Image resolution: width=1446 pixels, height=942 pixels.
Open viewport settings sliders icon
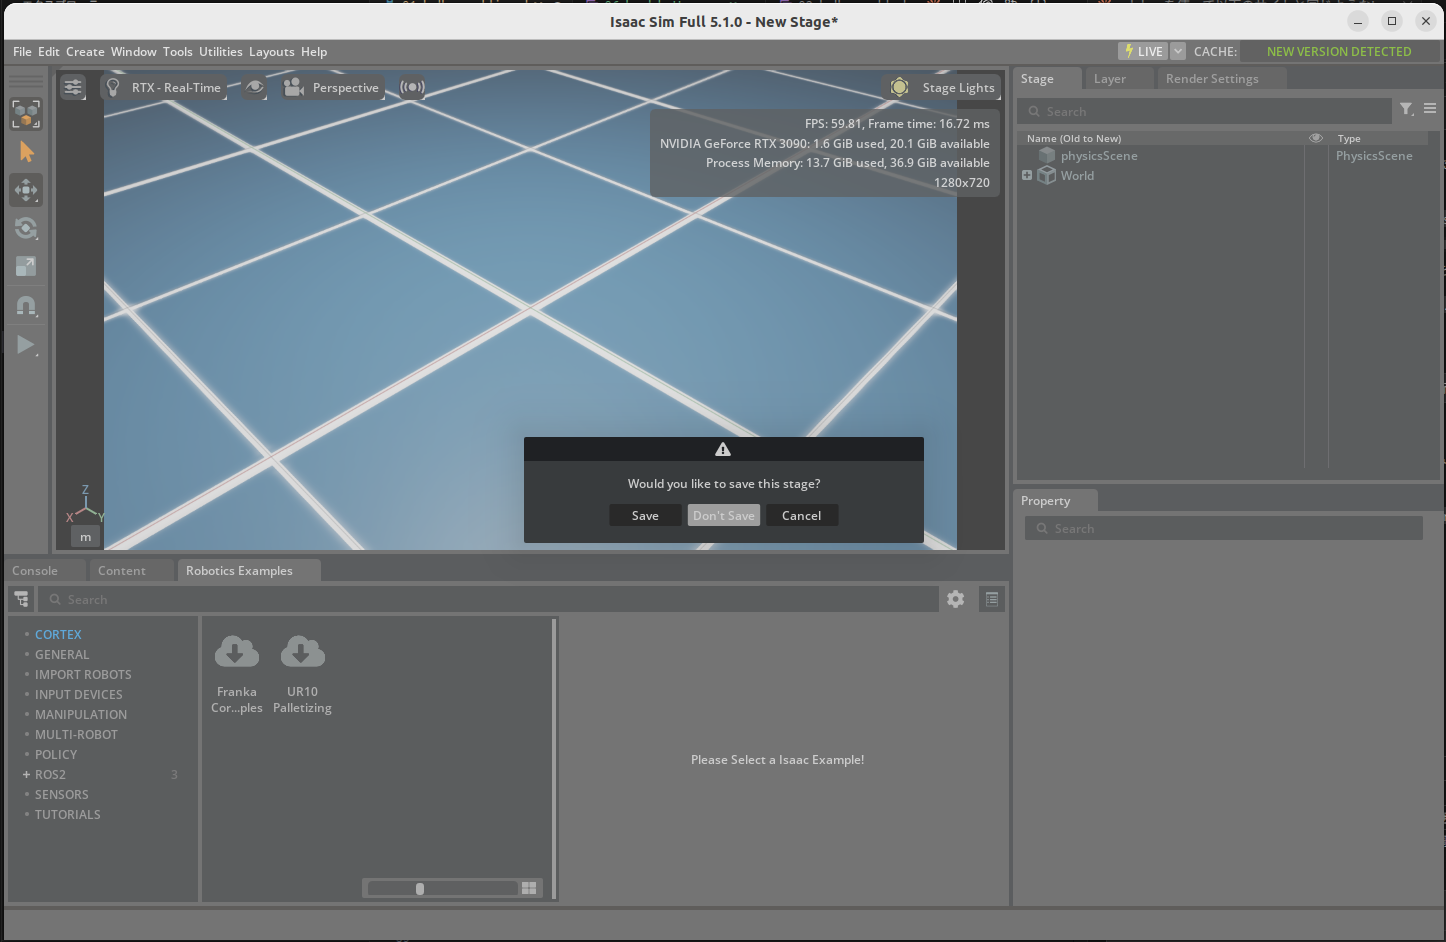pyautogui.click(x=73, y=88)
